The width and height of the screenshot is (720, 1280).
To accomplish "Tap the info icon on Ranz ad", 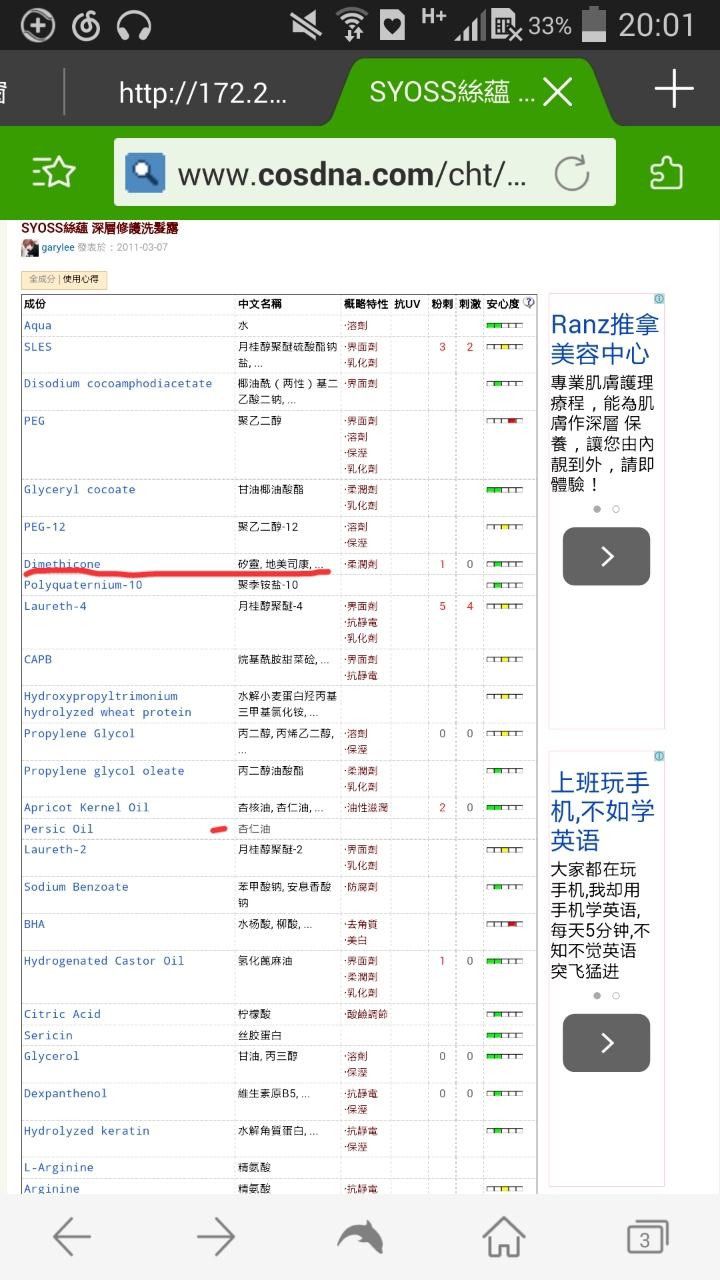I will [x=659, y=299].
